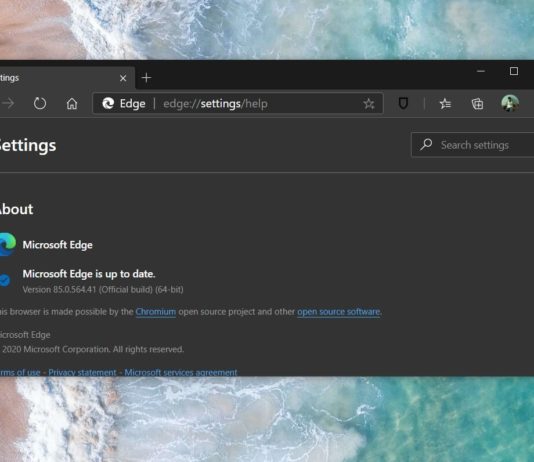The image size is (534, 462).
Task: Open the Microsoft services agreement link
Action: [180, 372]
